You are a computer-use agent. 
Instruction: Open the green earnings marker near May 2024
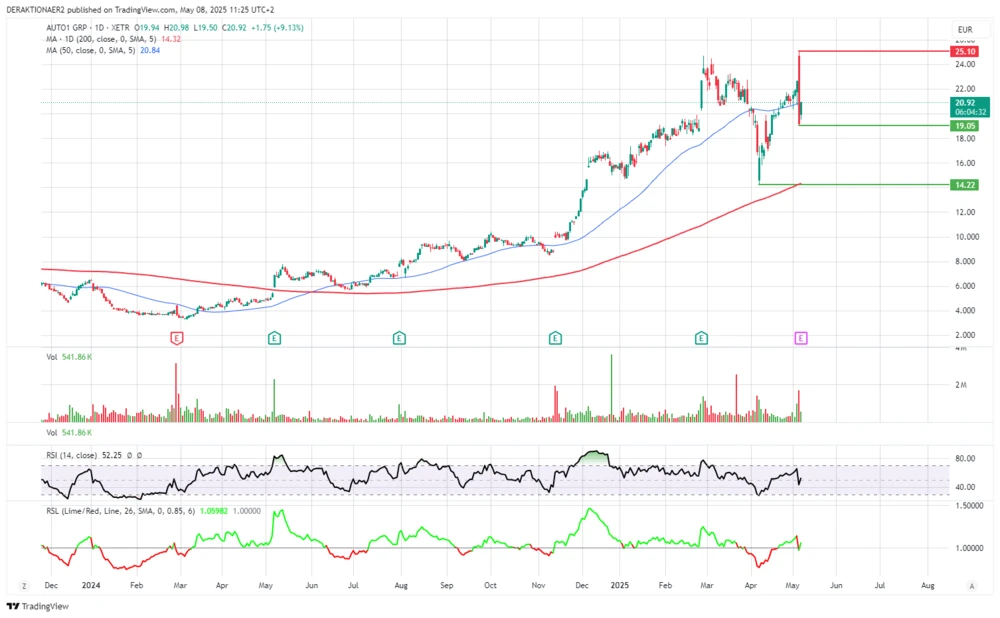tap(273, 339)
